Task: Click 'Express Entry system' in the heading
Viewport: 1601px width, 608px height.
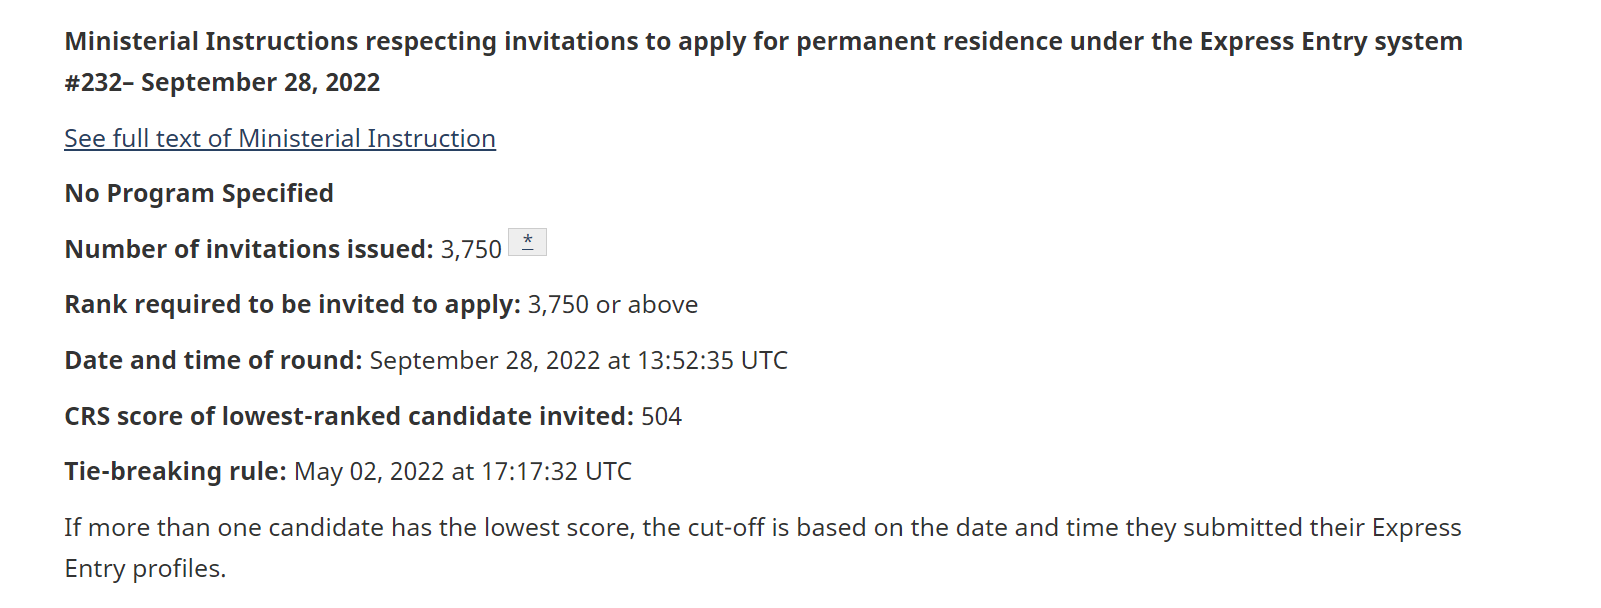Action: [x=1331, y=41]
